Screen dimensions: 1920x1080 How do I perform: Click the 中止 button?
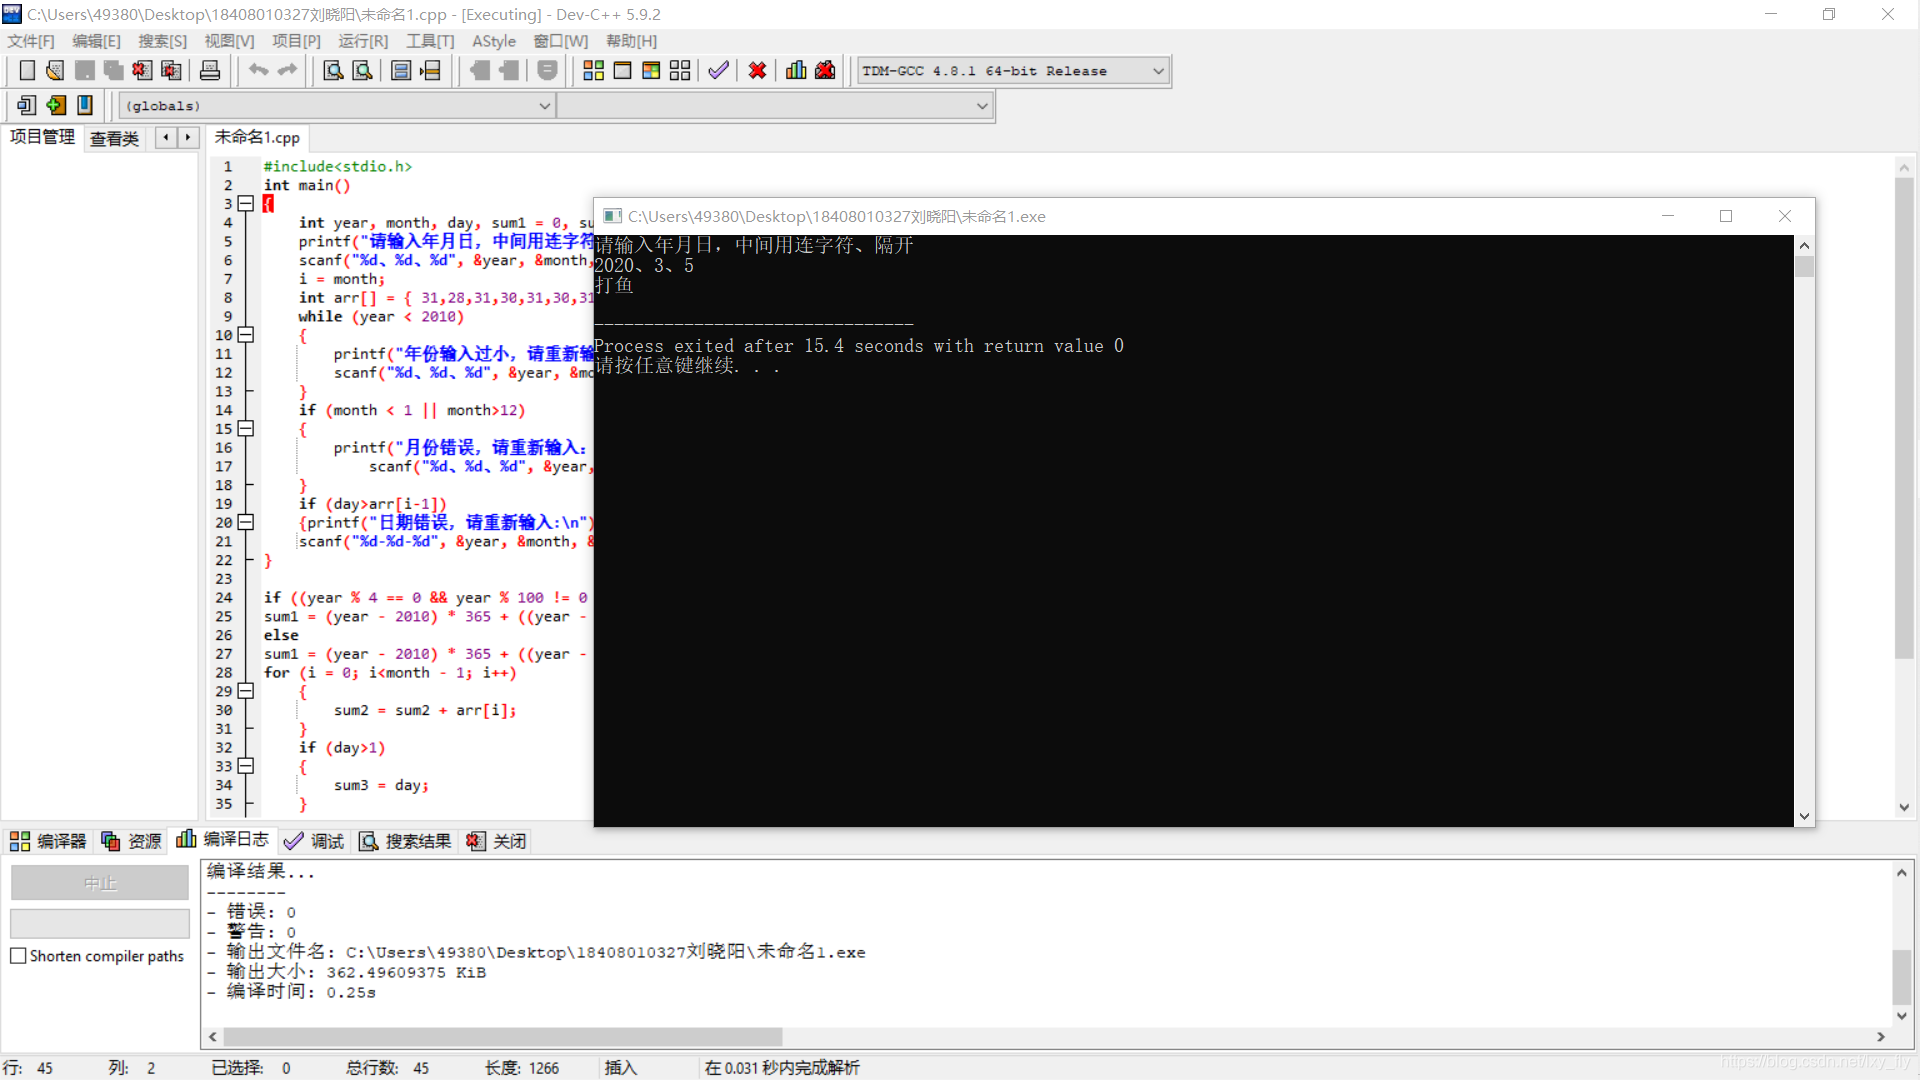pyautogui.click(x=100, y=883)
